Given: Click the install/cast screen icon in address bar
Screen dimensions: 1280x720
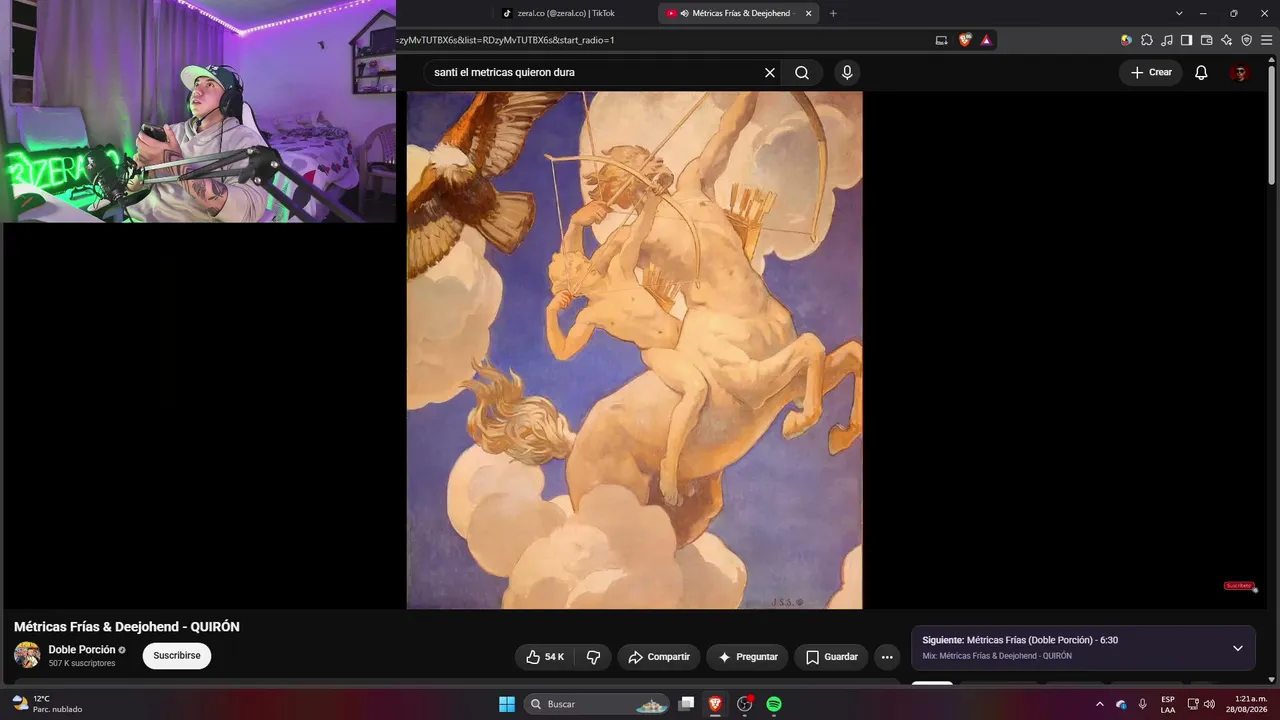Looking at the screenshot, I should [941, 40].
